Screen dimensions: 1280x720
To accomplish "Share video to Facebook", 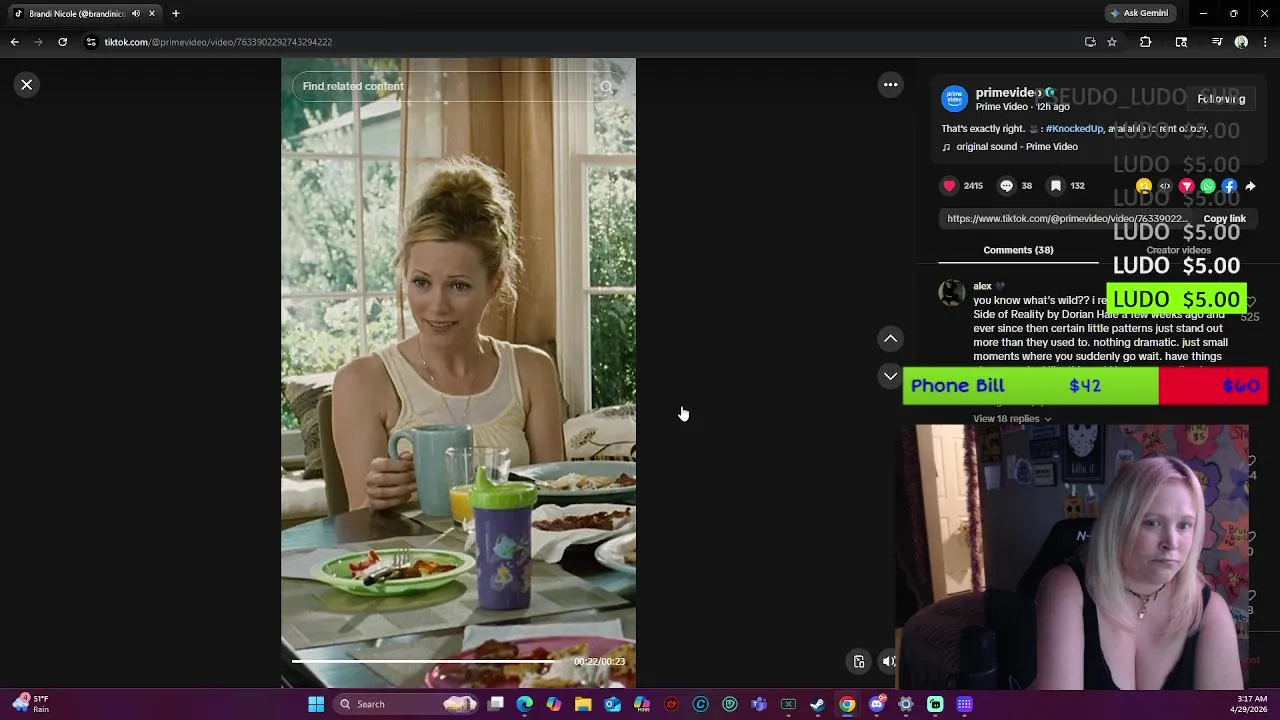I will tap(1229, 186).
